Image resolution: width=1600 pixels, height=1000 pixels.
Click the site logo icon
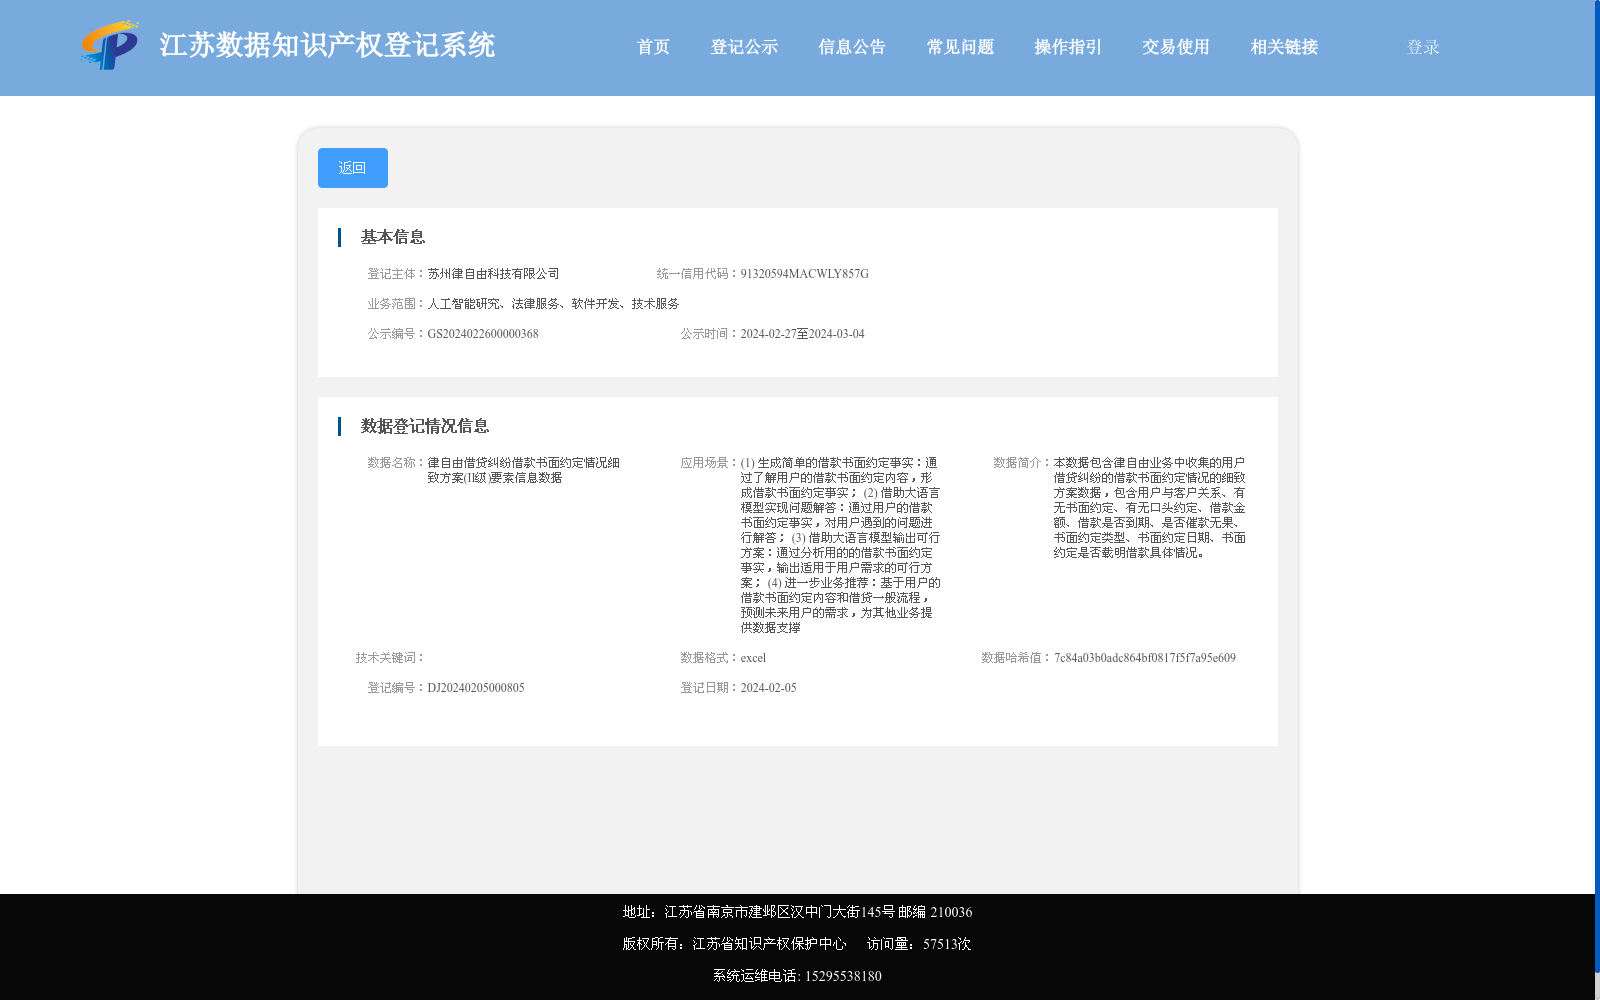tap(110, 45)
